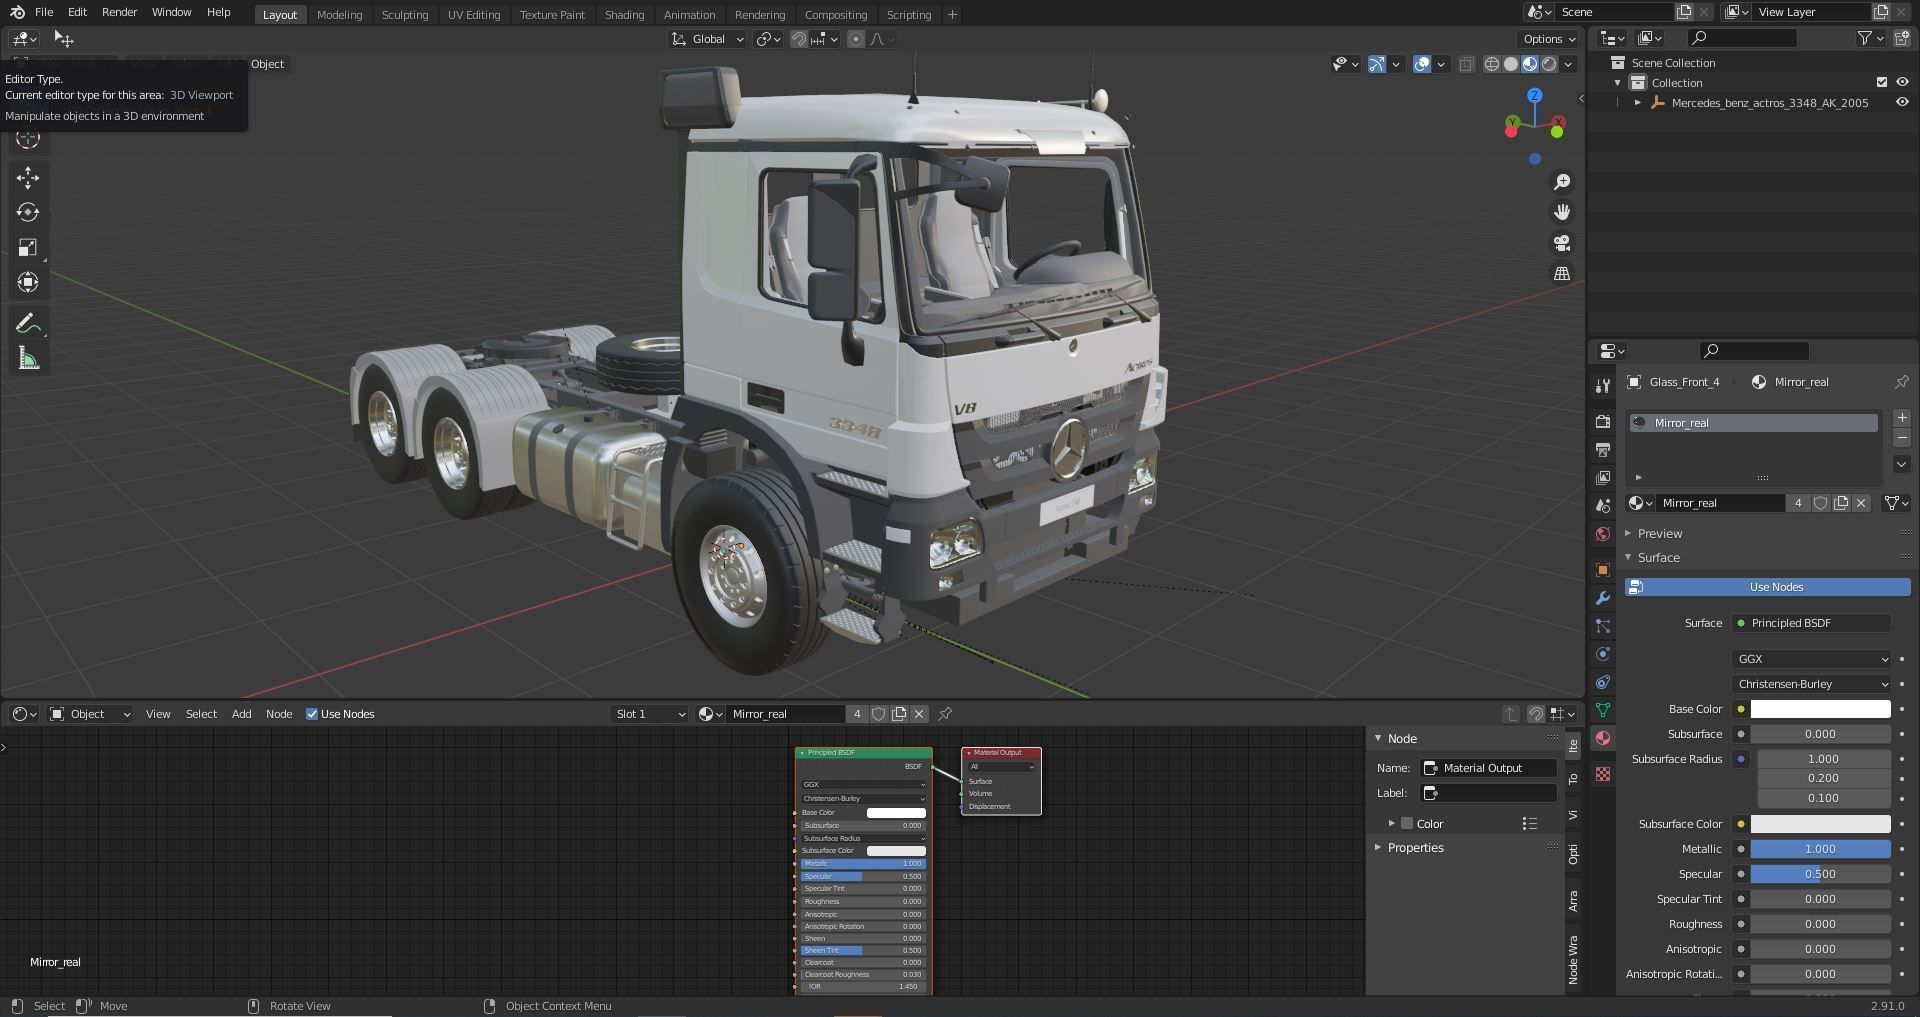
Task: Click the viewport zoom magnifier icon
Action: (1561, 182)
